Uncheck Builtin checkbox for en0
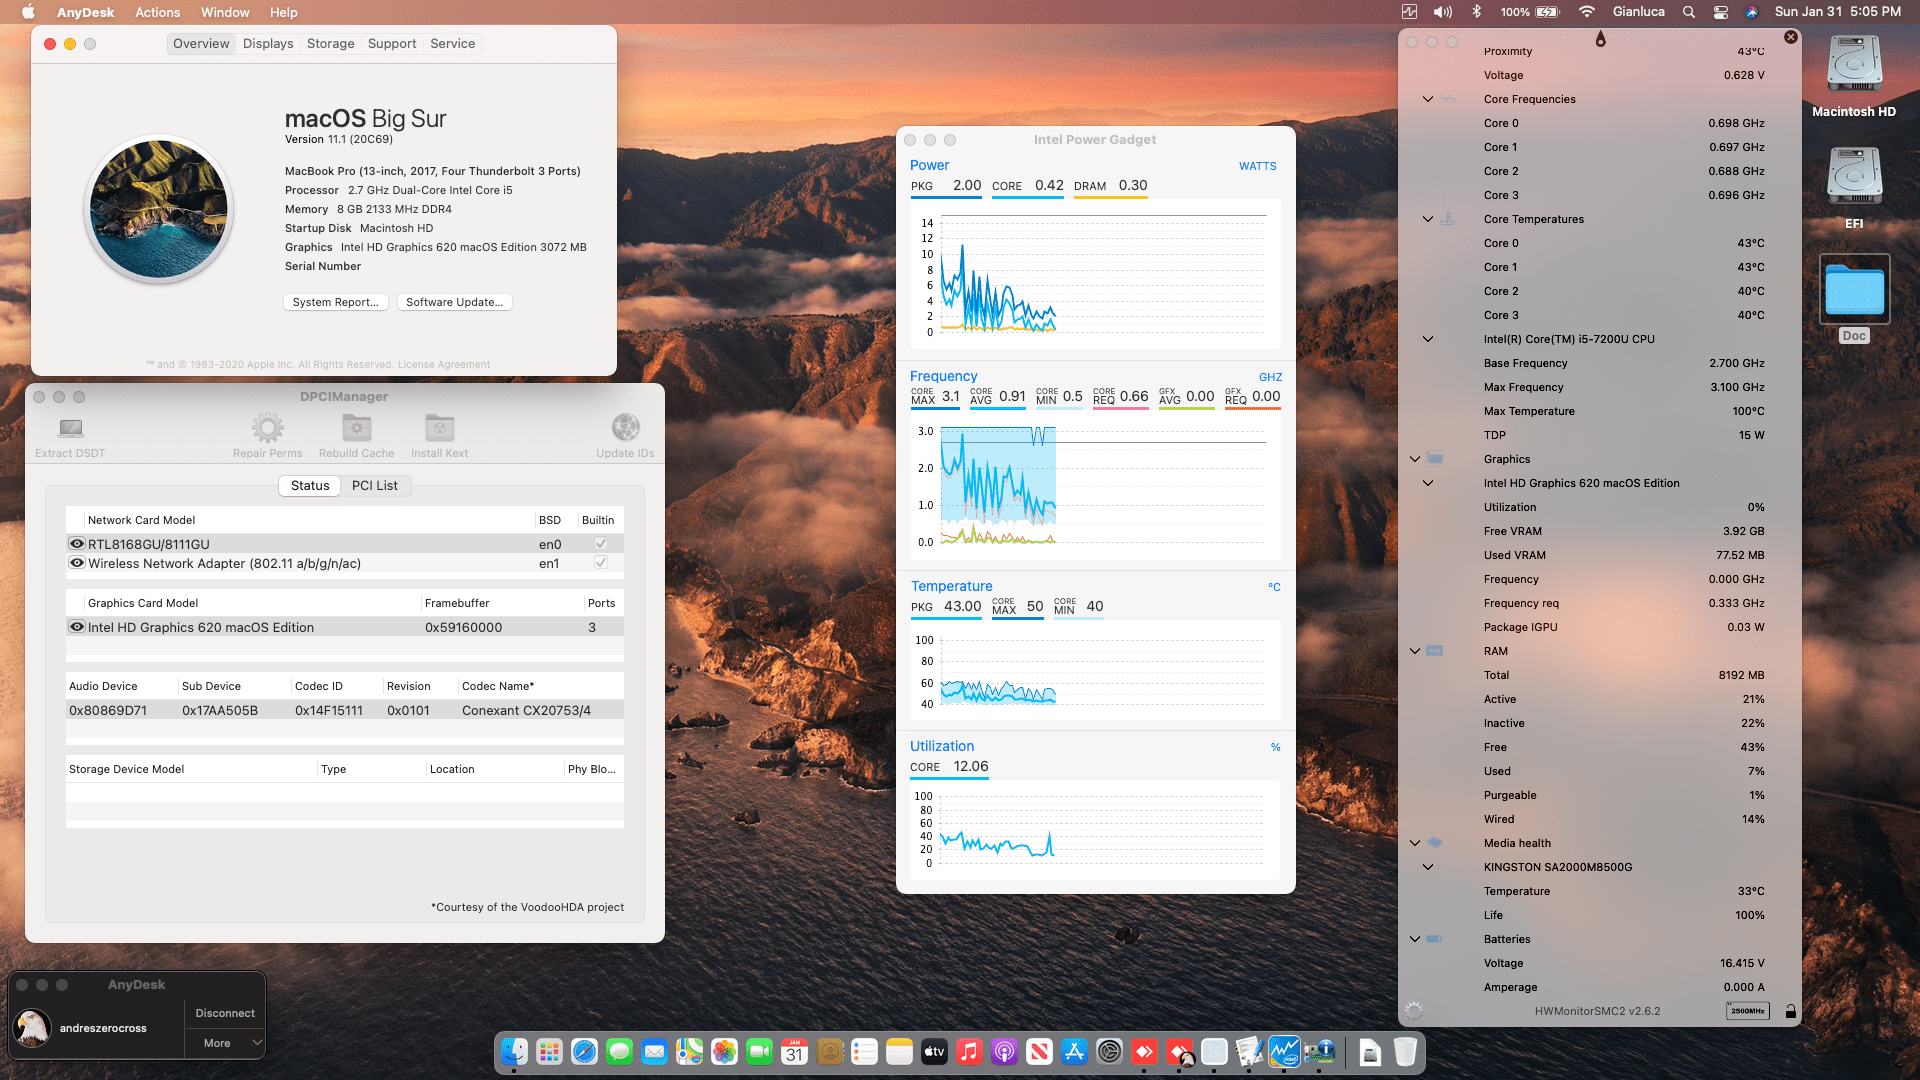1920x1080 pixels. tap(600, 543)
